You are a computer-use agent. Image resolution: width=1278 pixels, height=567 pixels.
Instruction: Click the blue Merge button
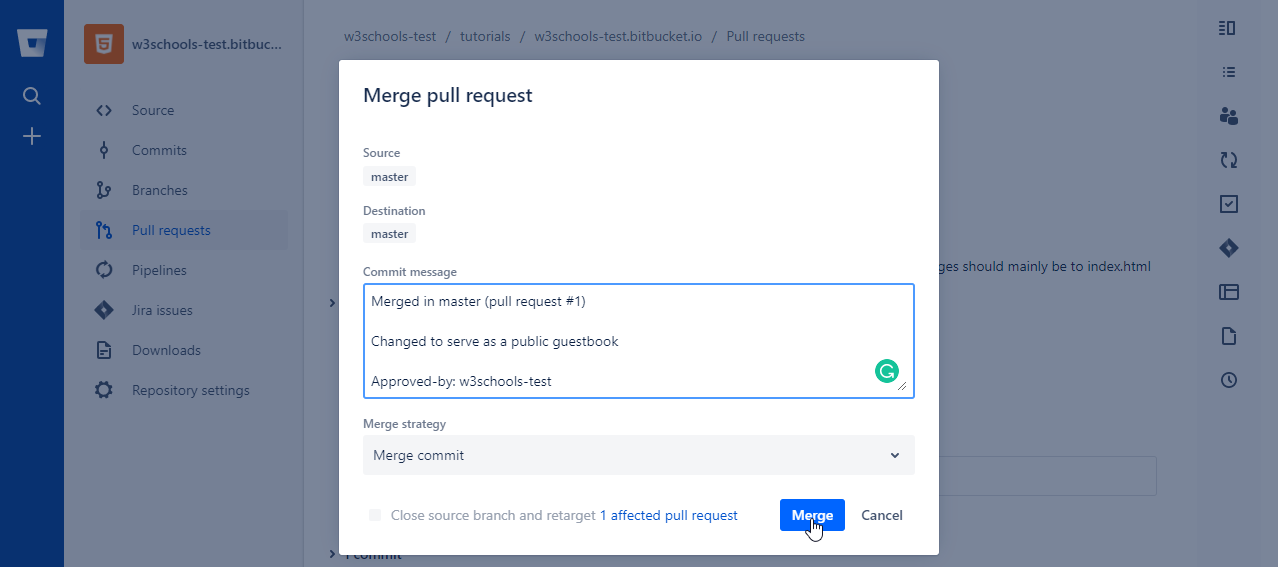point(812,515)
